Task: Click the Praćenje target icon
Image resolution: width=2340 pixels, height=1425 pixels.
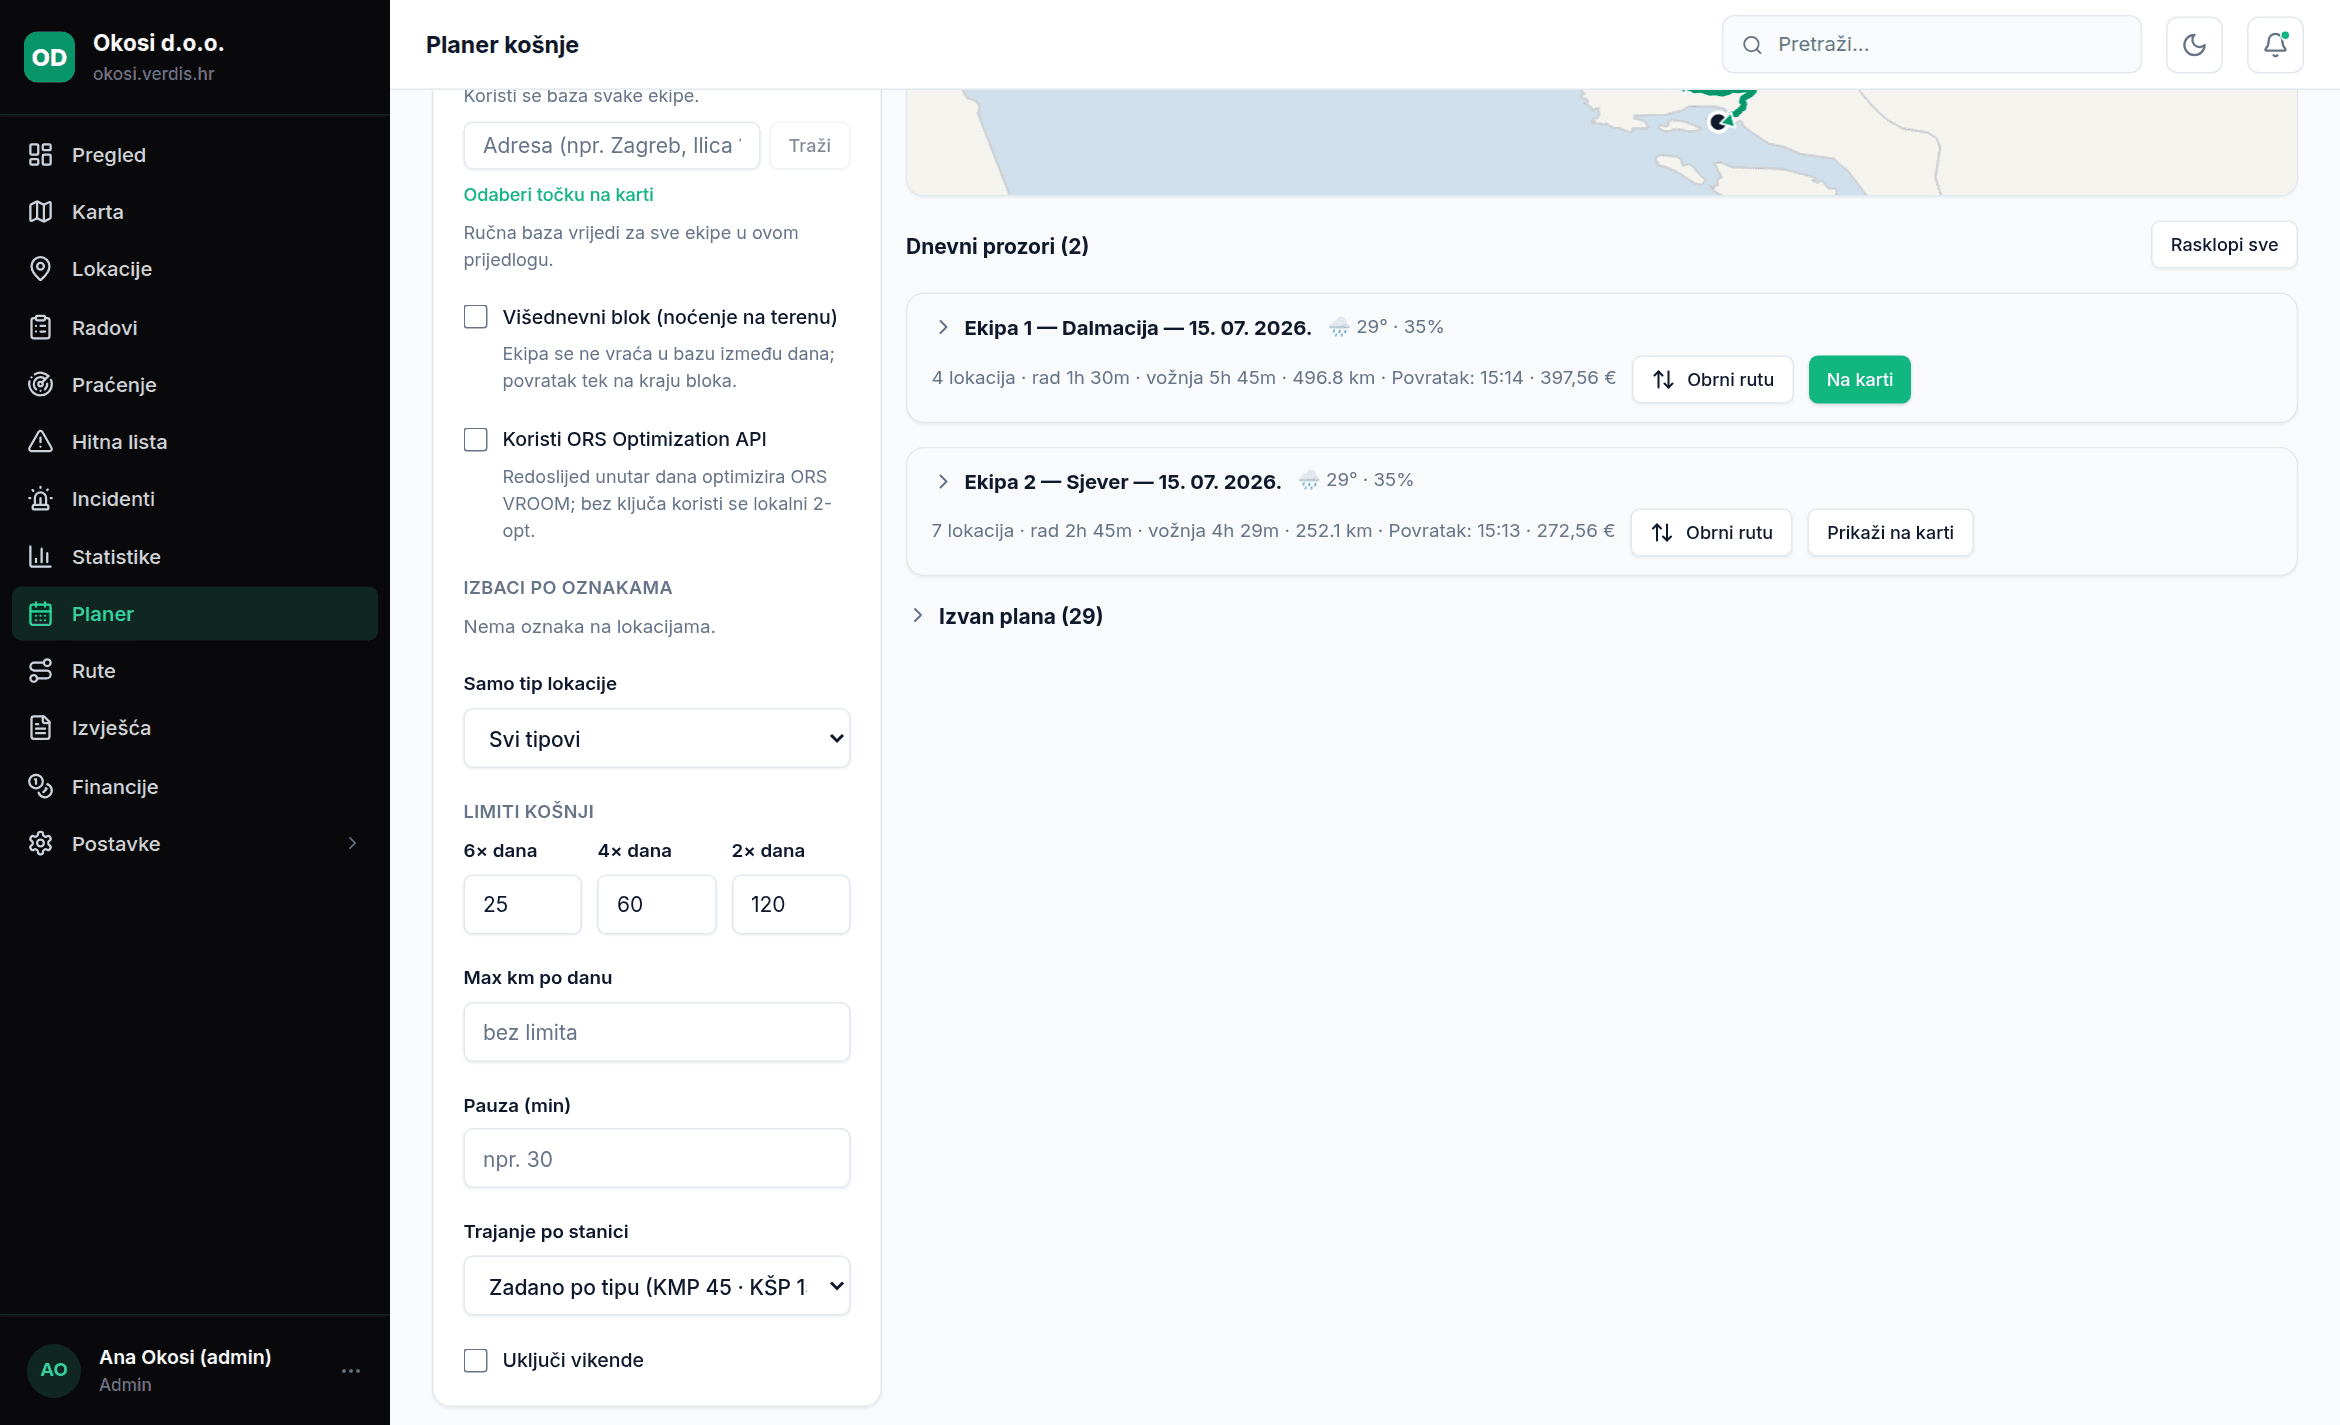Action: click(x=40, y=384)
